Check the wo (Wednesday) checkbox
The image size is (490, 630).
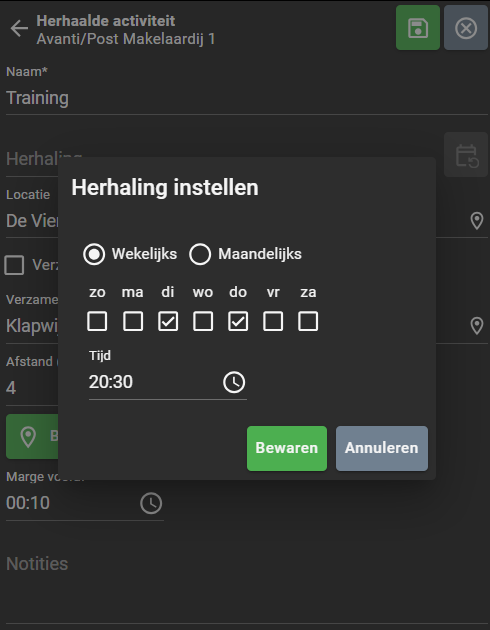203,321
